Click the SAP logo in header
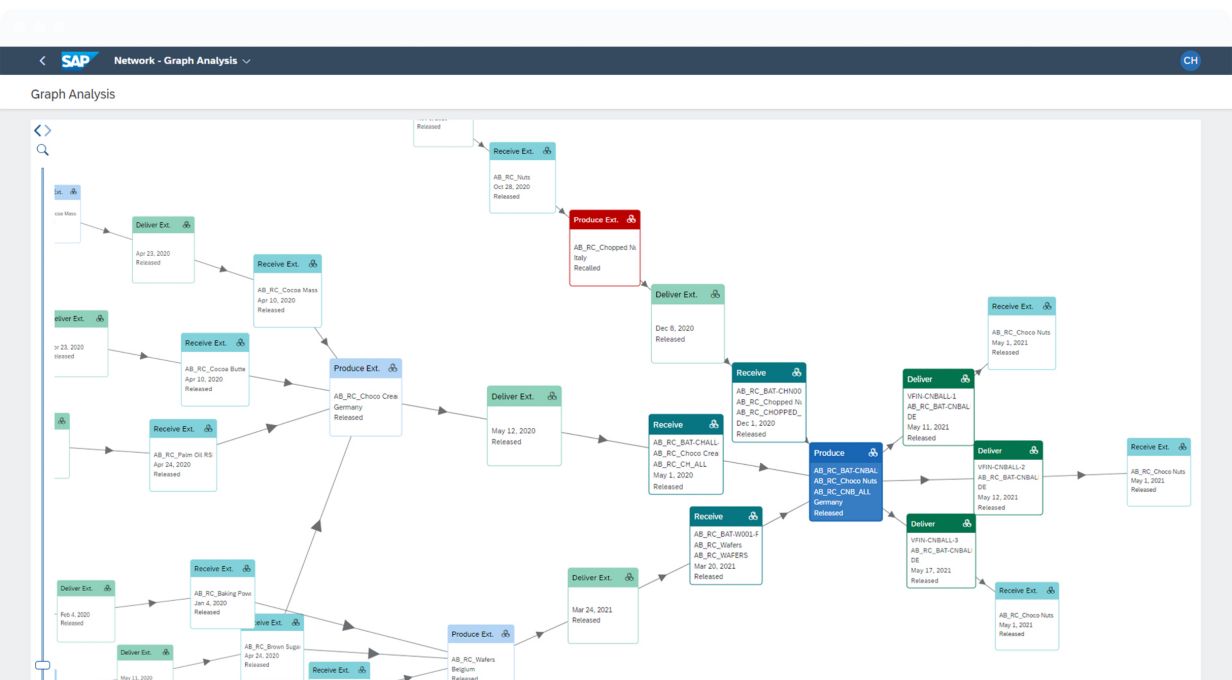Image resolution: width=1232 pixels, height=680 pixels. pyautogui.click(x=80, y=61)
